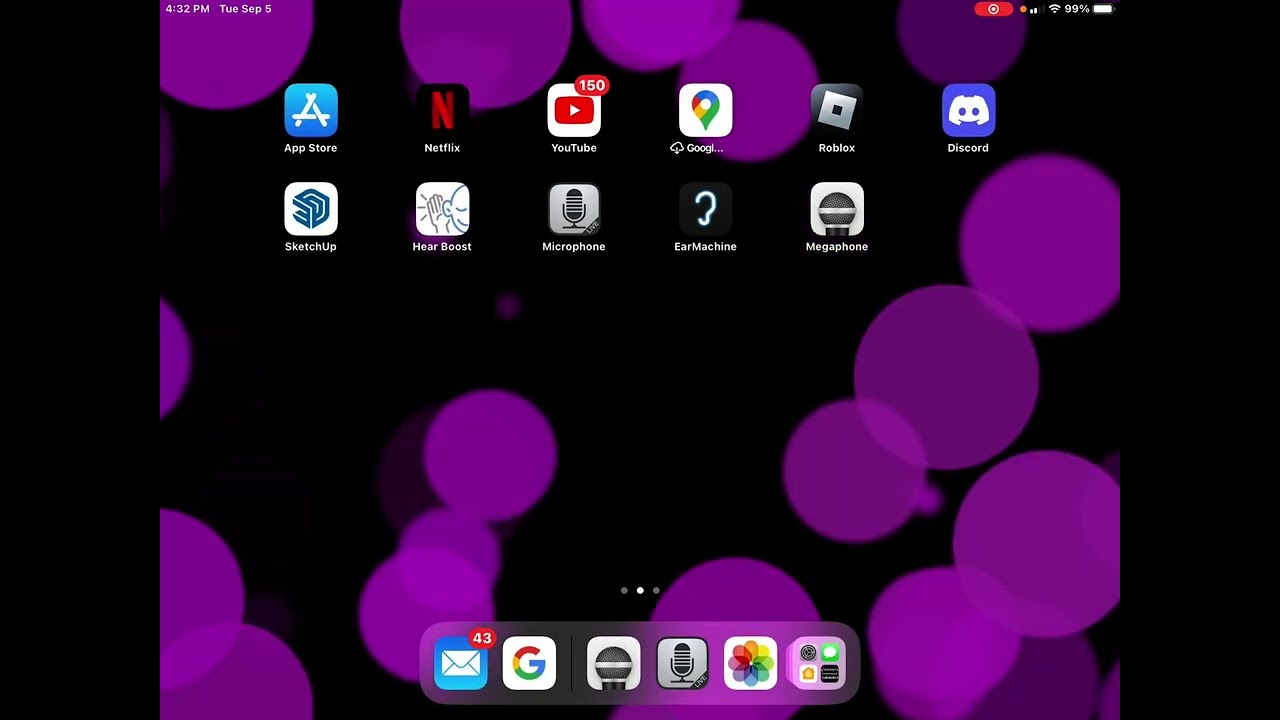The height and width of the screenshot is (720, 1280).
Task: Open the App Store app
Action: tap(311, 110)
